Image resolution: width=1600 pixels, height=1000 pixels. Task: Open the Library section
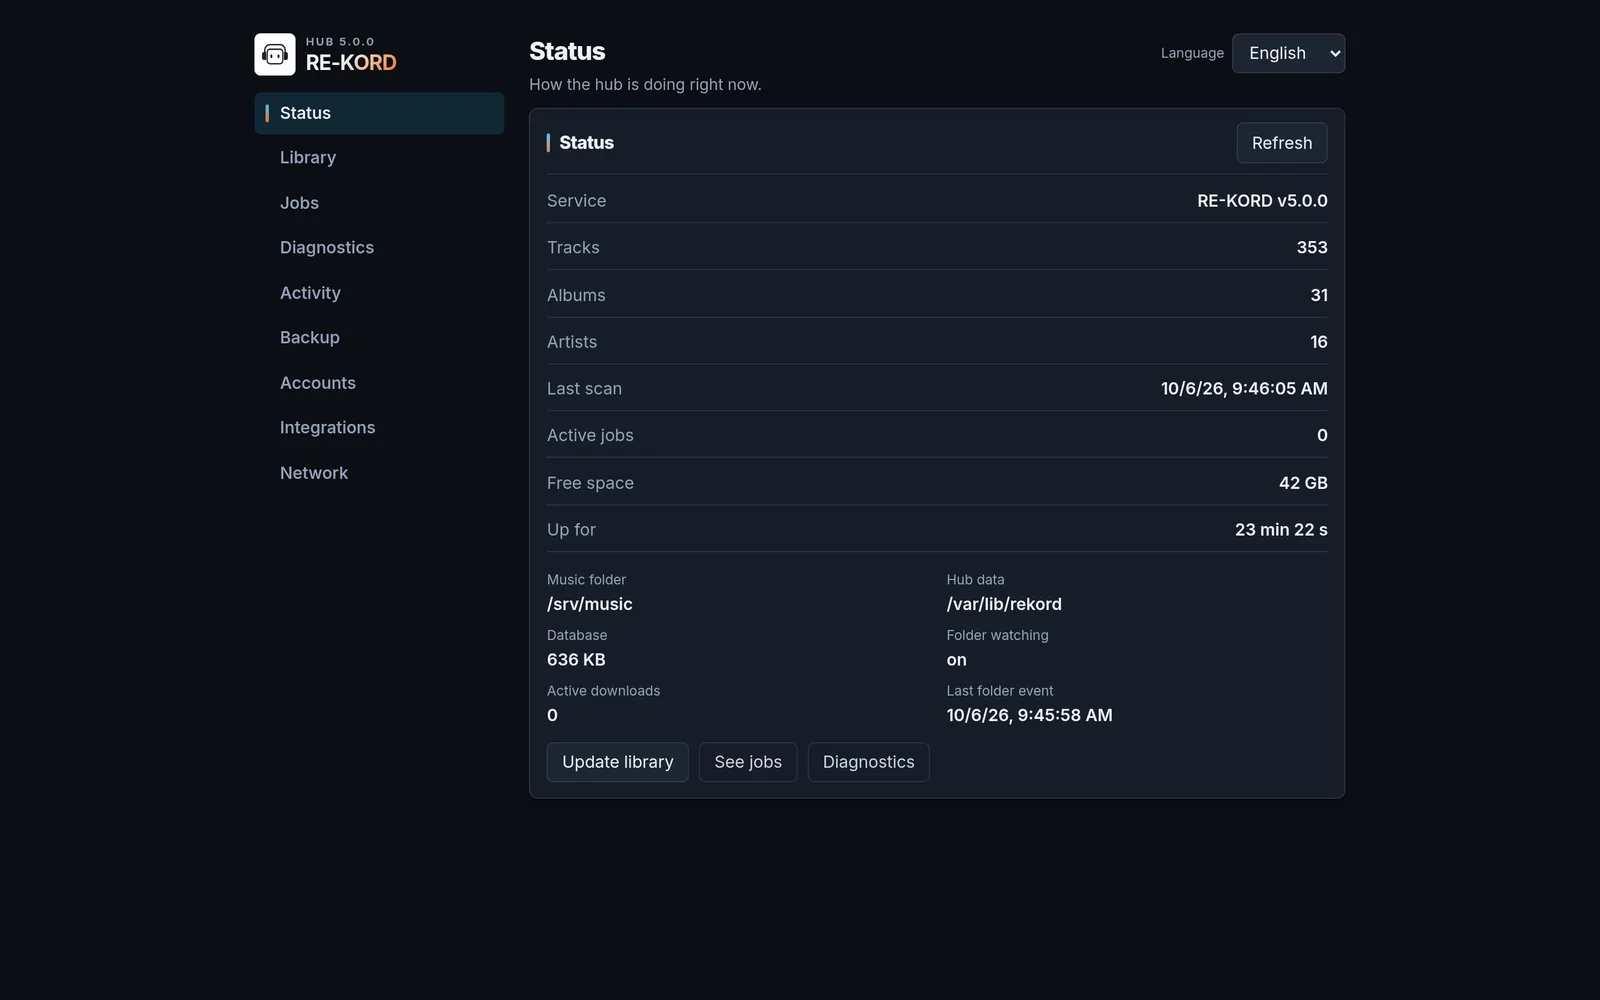pos(379,158)
